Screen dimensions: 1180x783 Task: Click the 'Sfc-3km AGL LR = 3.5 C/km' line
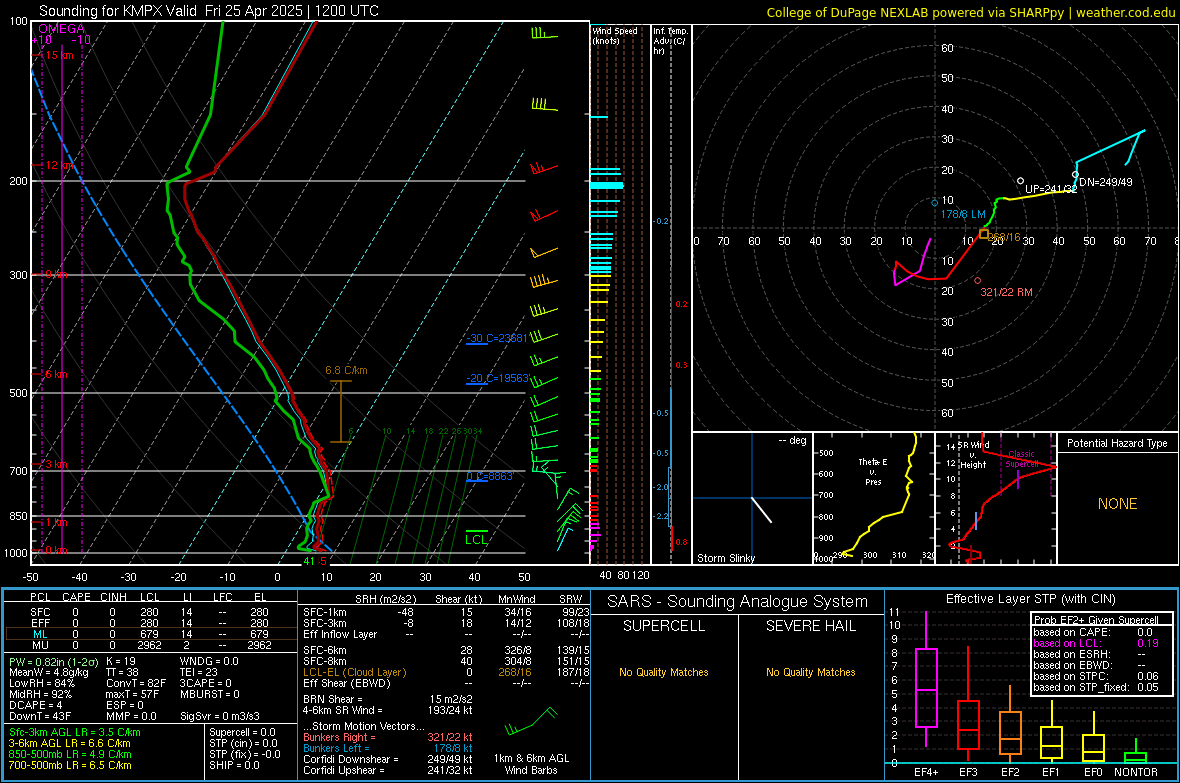(75, 732)
